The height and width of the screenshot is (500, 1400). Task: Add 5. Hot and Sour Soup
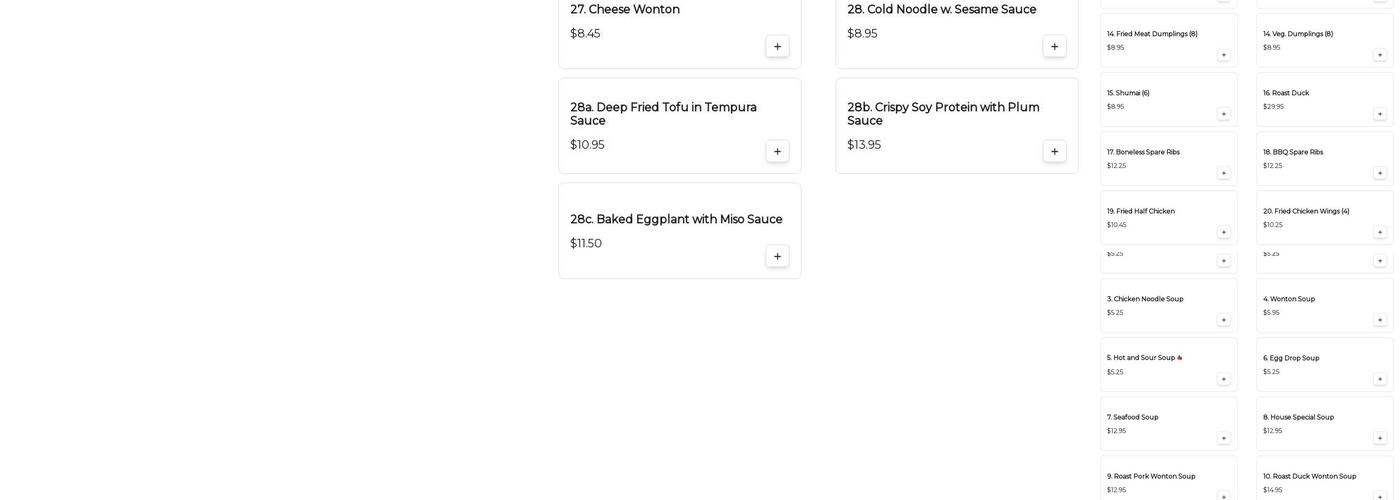tap(1223, 379)
